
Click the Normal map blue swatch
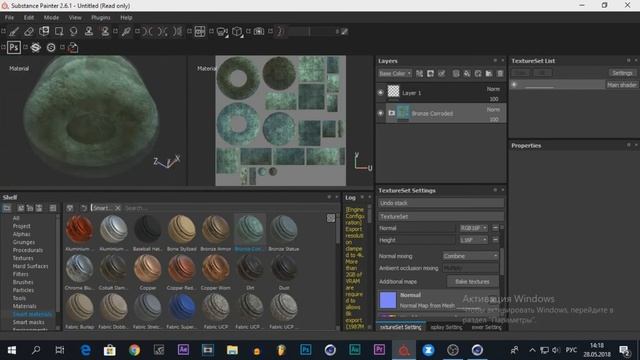[x=388, y=300]
